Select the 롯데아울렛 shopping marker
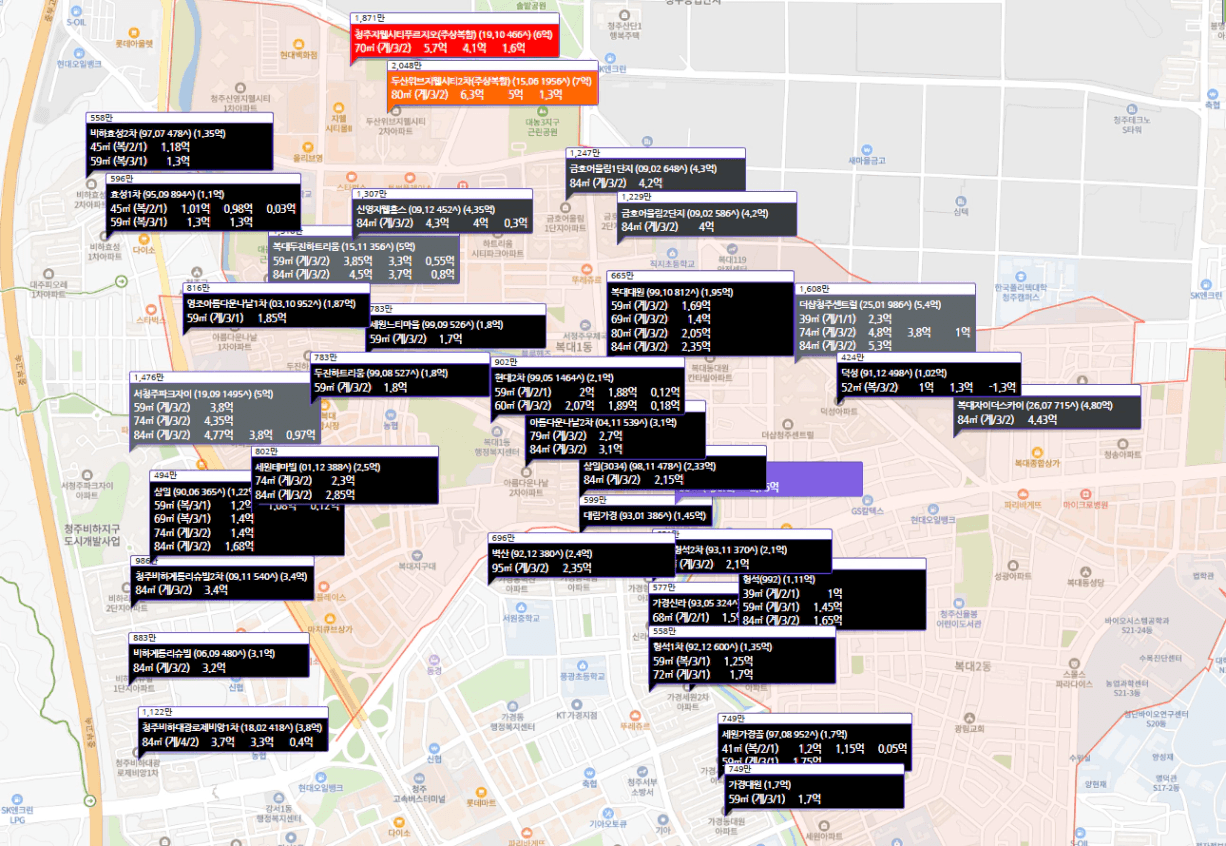Screen dimensions: 1226x846 point(132,37)
